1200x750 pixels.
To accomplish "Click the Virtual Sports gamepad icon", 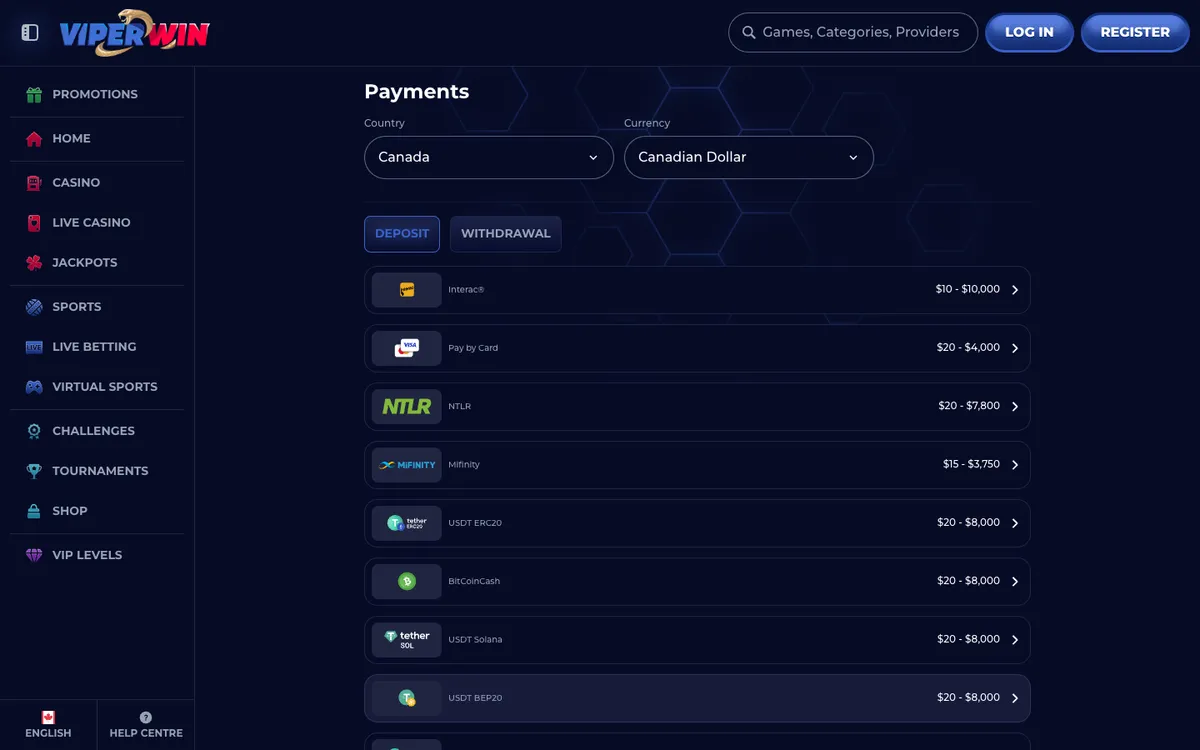I will (x=34, y=387).
